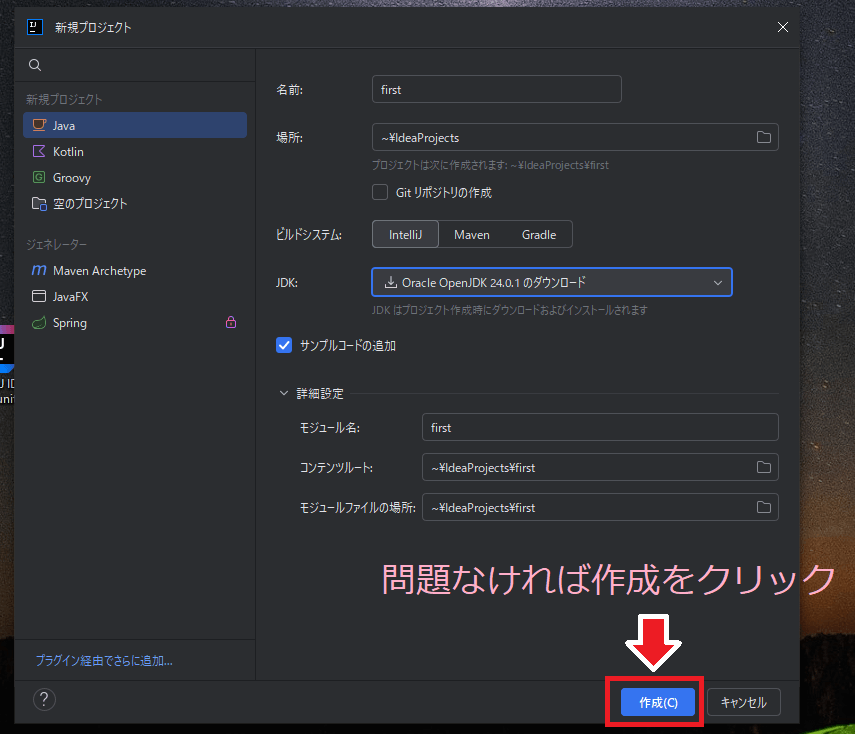Click the キャンセル button
855x734 pixels.
pos(744,702)
